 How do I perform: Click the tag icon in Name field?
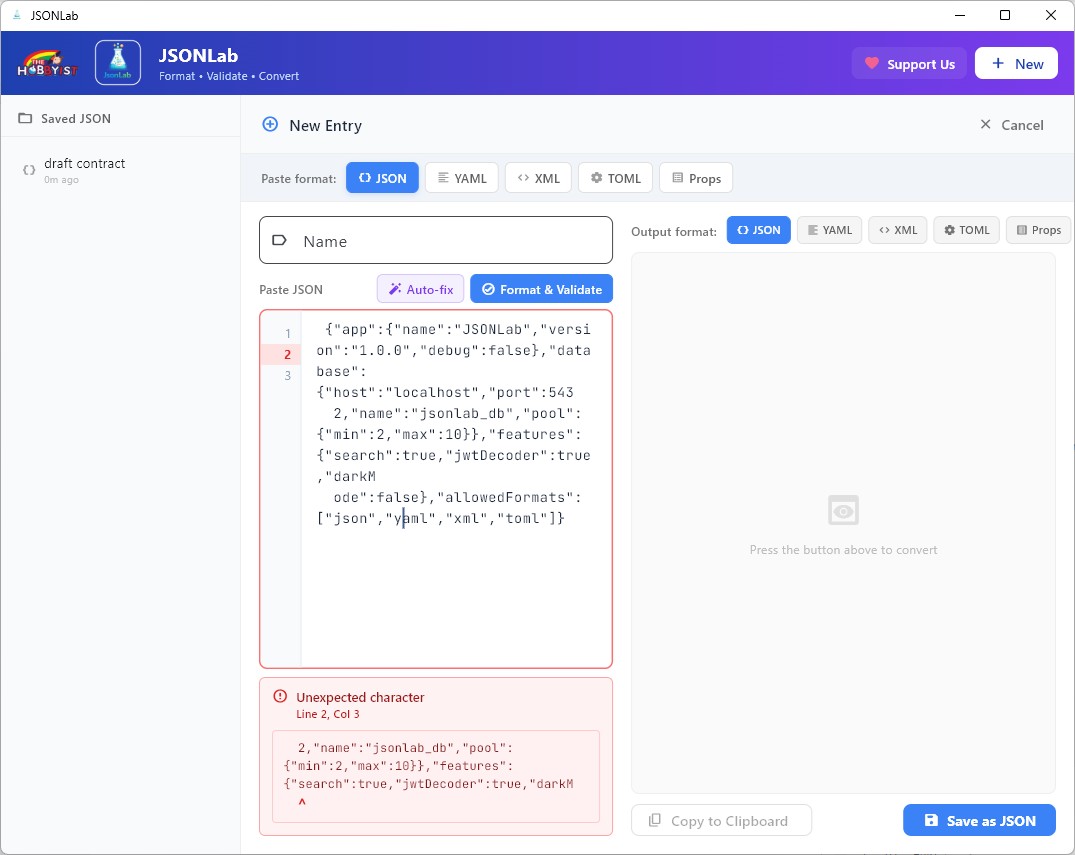click(280, 241)
